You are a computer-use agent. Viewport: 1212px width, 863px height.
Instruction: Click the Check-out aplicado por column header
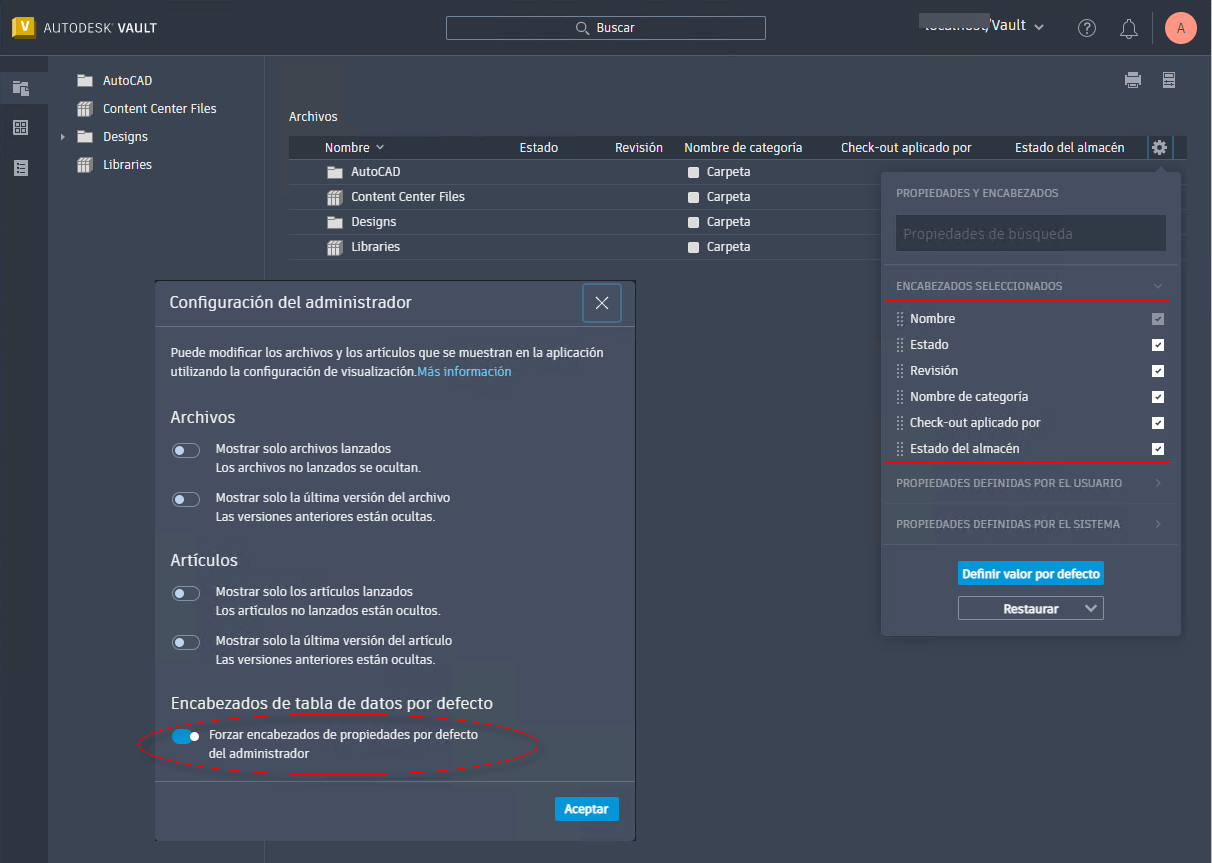(906, 147)
